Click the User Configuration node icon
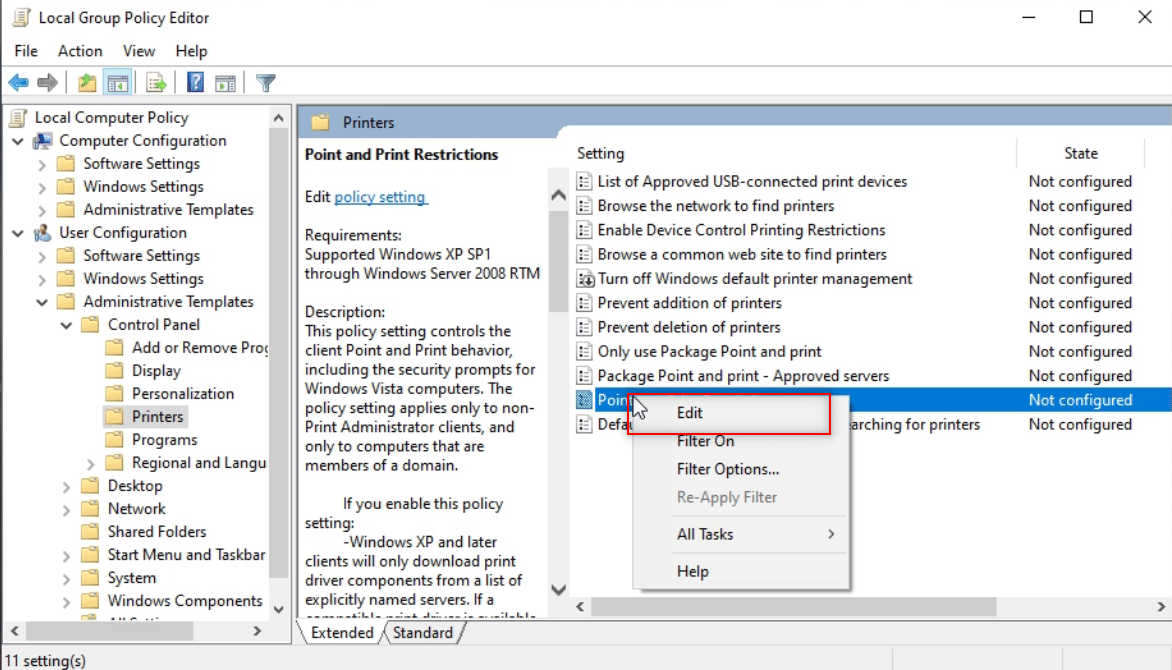 pyautogui.click(x=43, y=233)
